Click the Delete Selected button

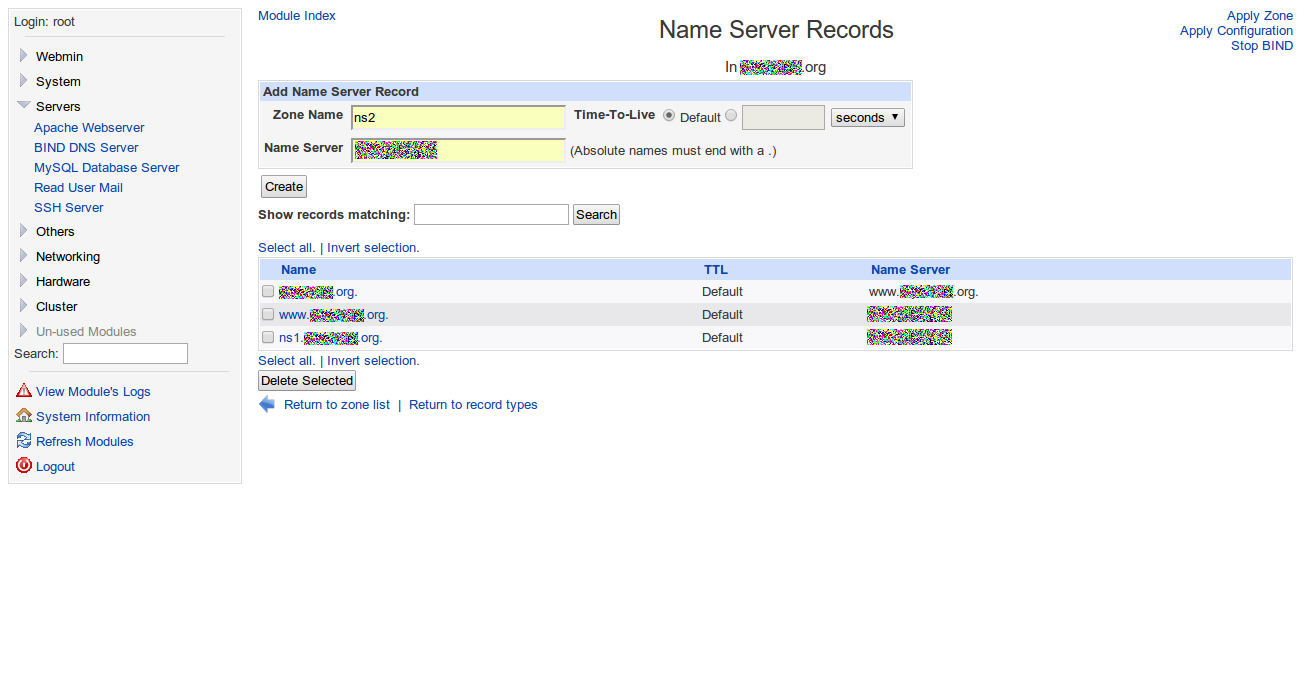307,381
